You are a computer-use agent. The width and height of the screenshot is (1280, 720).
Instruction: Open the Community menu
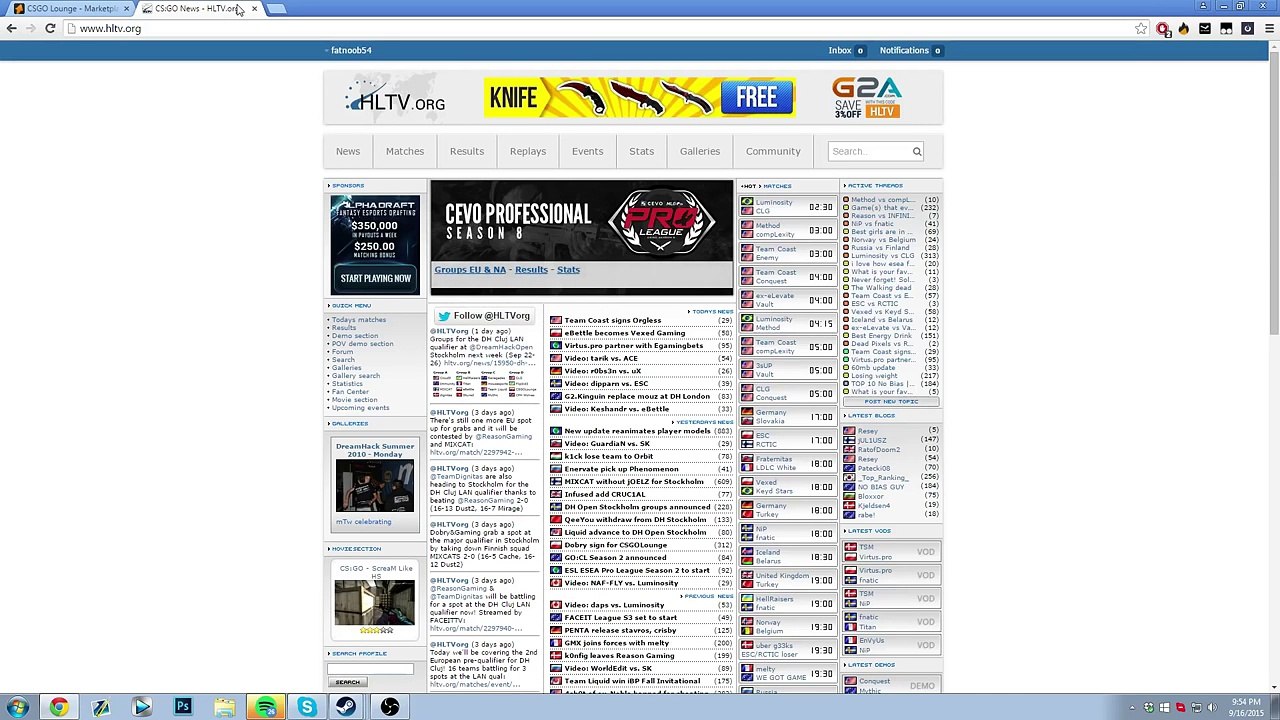point(773,152)
